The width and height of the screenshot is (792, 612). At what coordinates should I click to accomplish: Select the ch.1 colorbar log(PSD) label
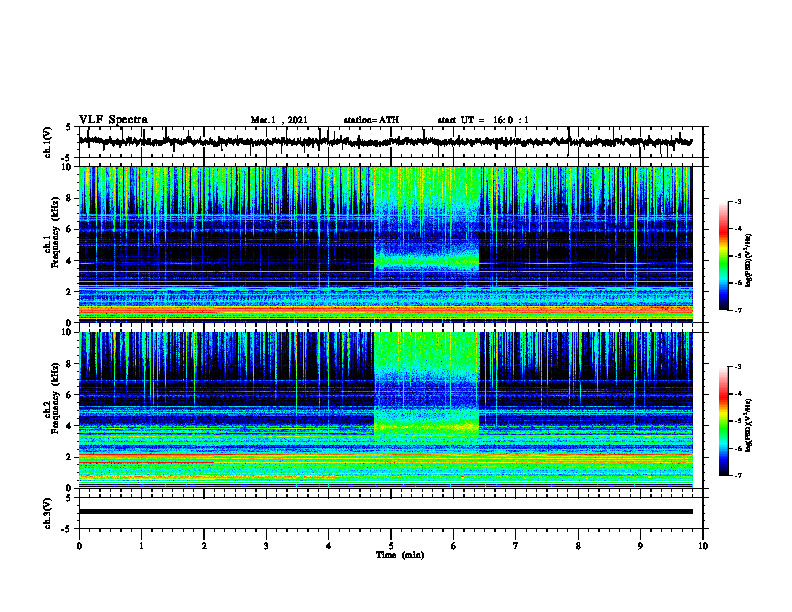coord(749,260)
